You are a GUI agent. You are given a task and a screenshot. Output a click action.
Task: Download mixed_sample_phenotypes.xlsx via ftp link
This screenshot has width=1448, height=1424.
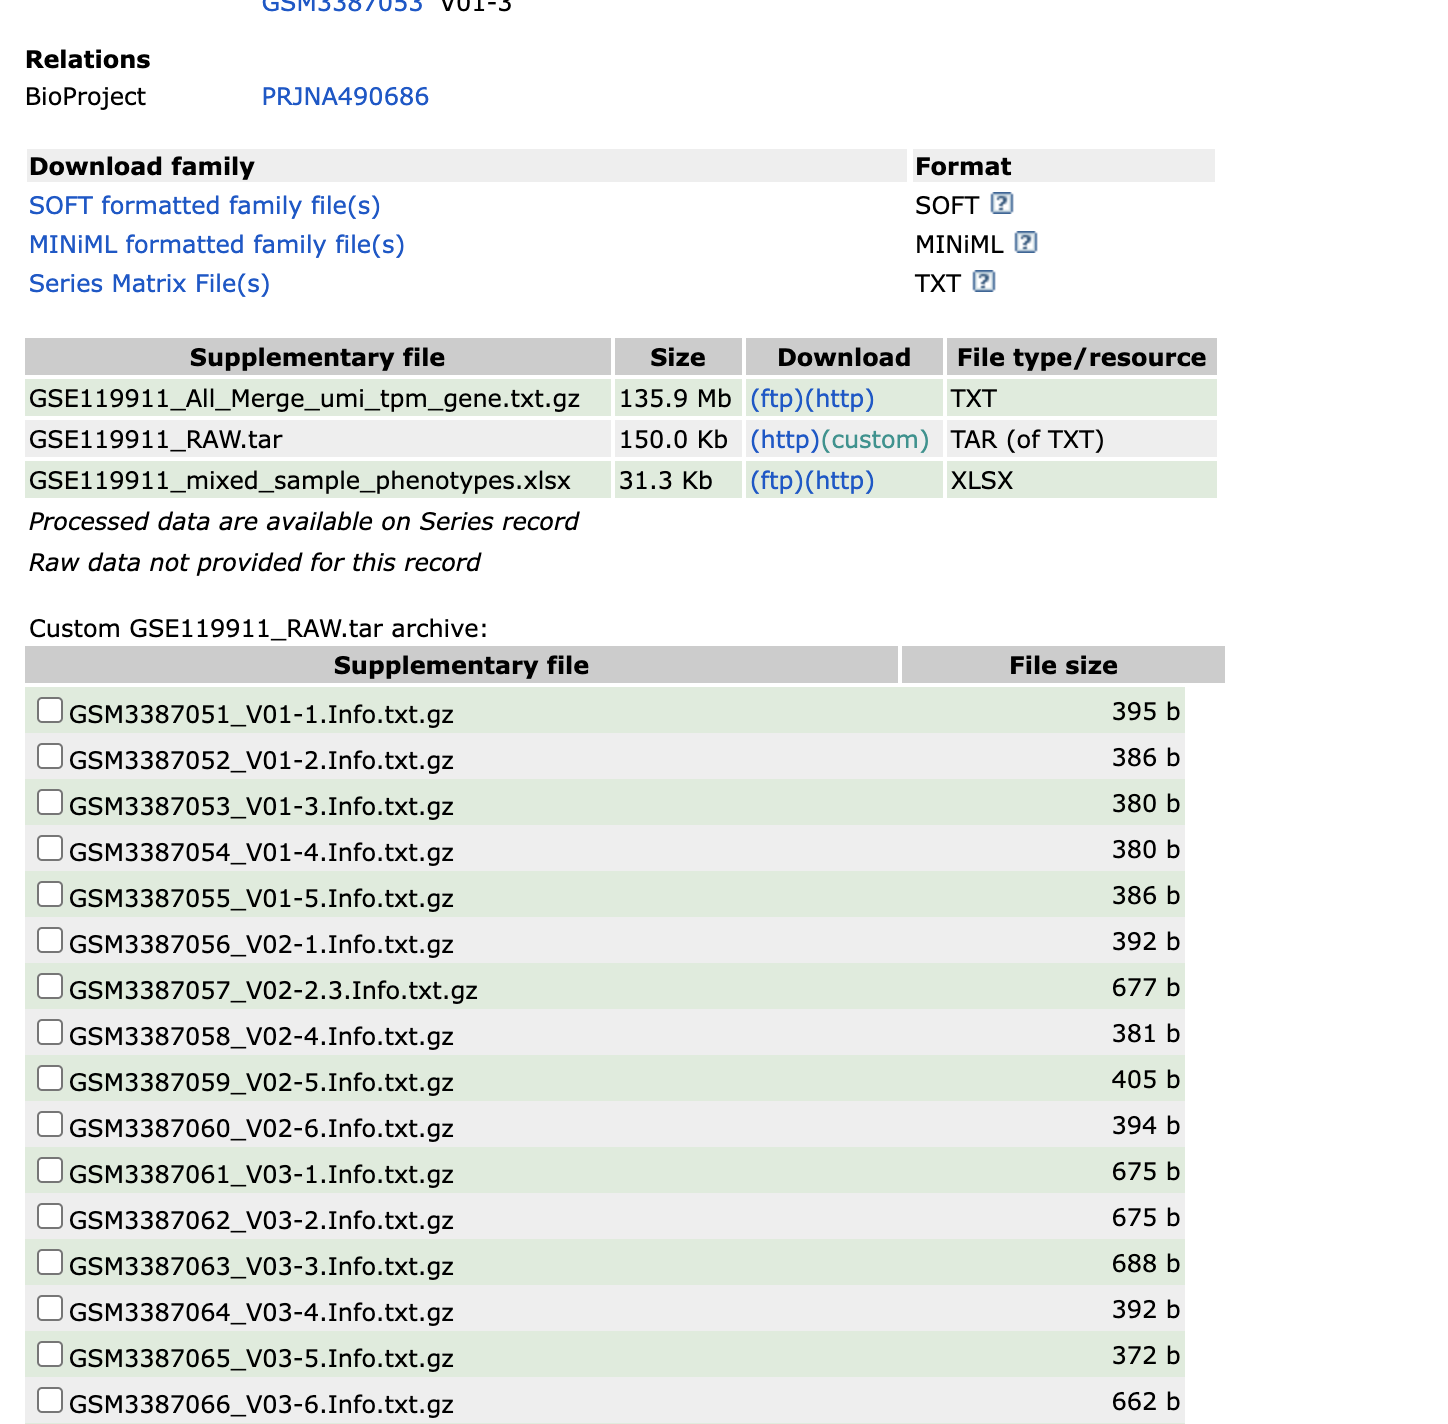pos(777,481)
